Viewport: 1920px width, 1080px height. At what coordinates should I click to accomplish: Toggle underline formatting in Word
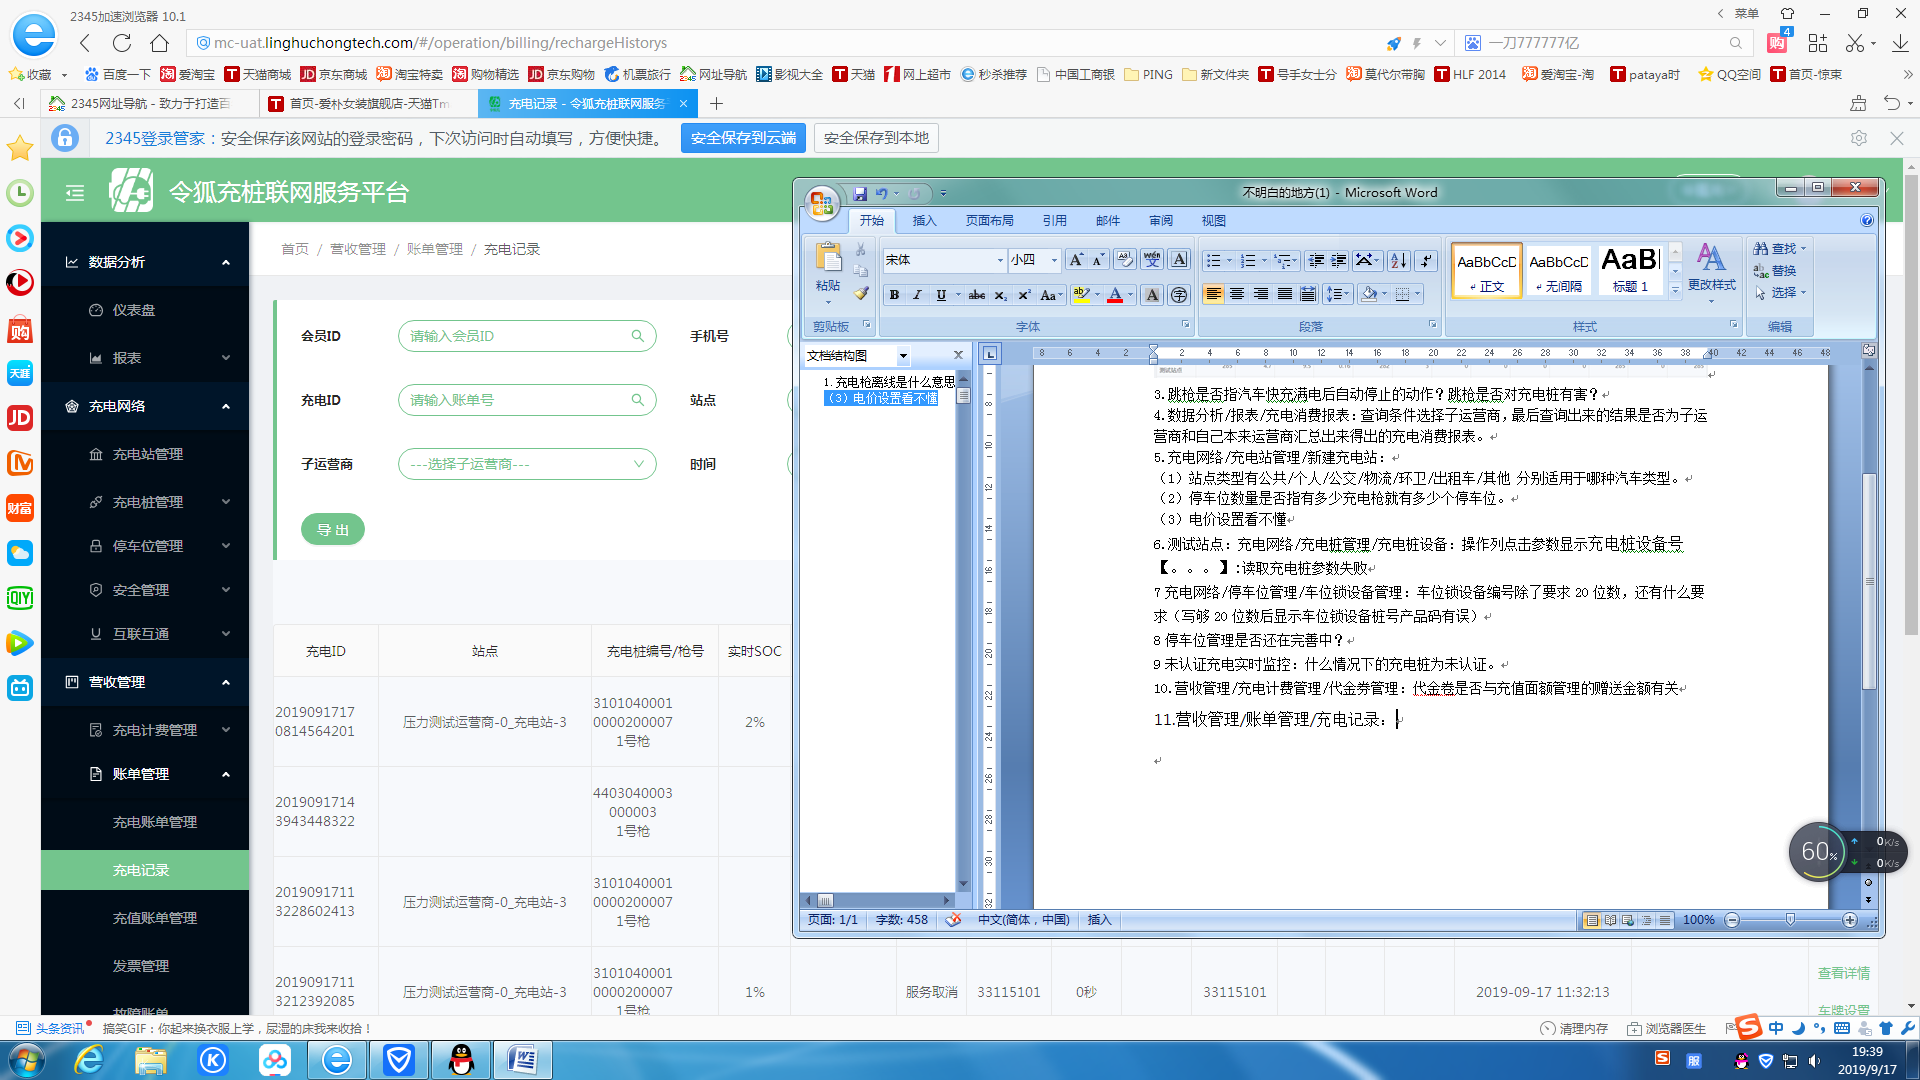(x=940, y=293)
